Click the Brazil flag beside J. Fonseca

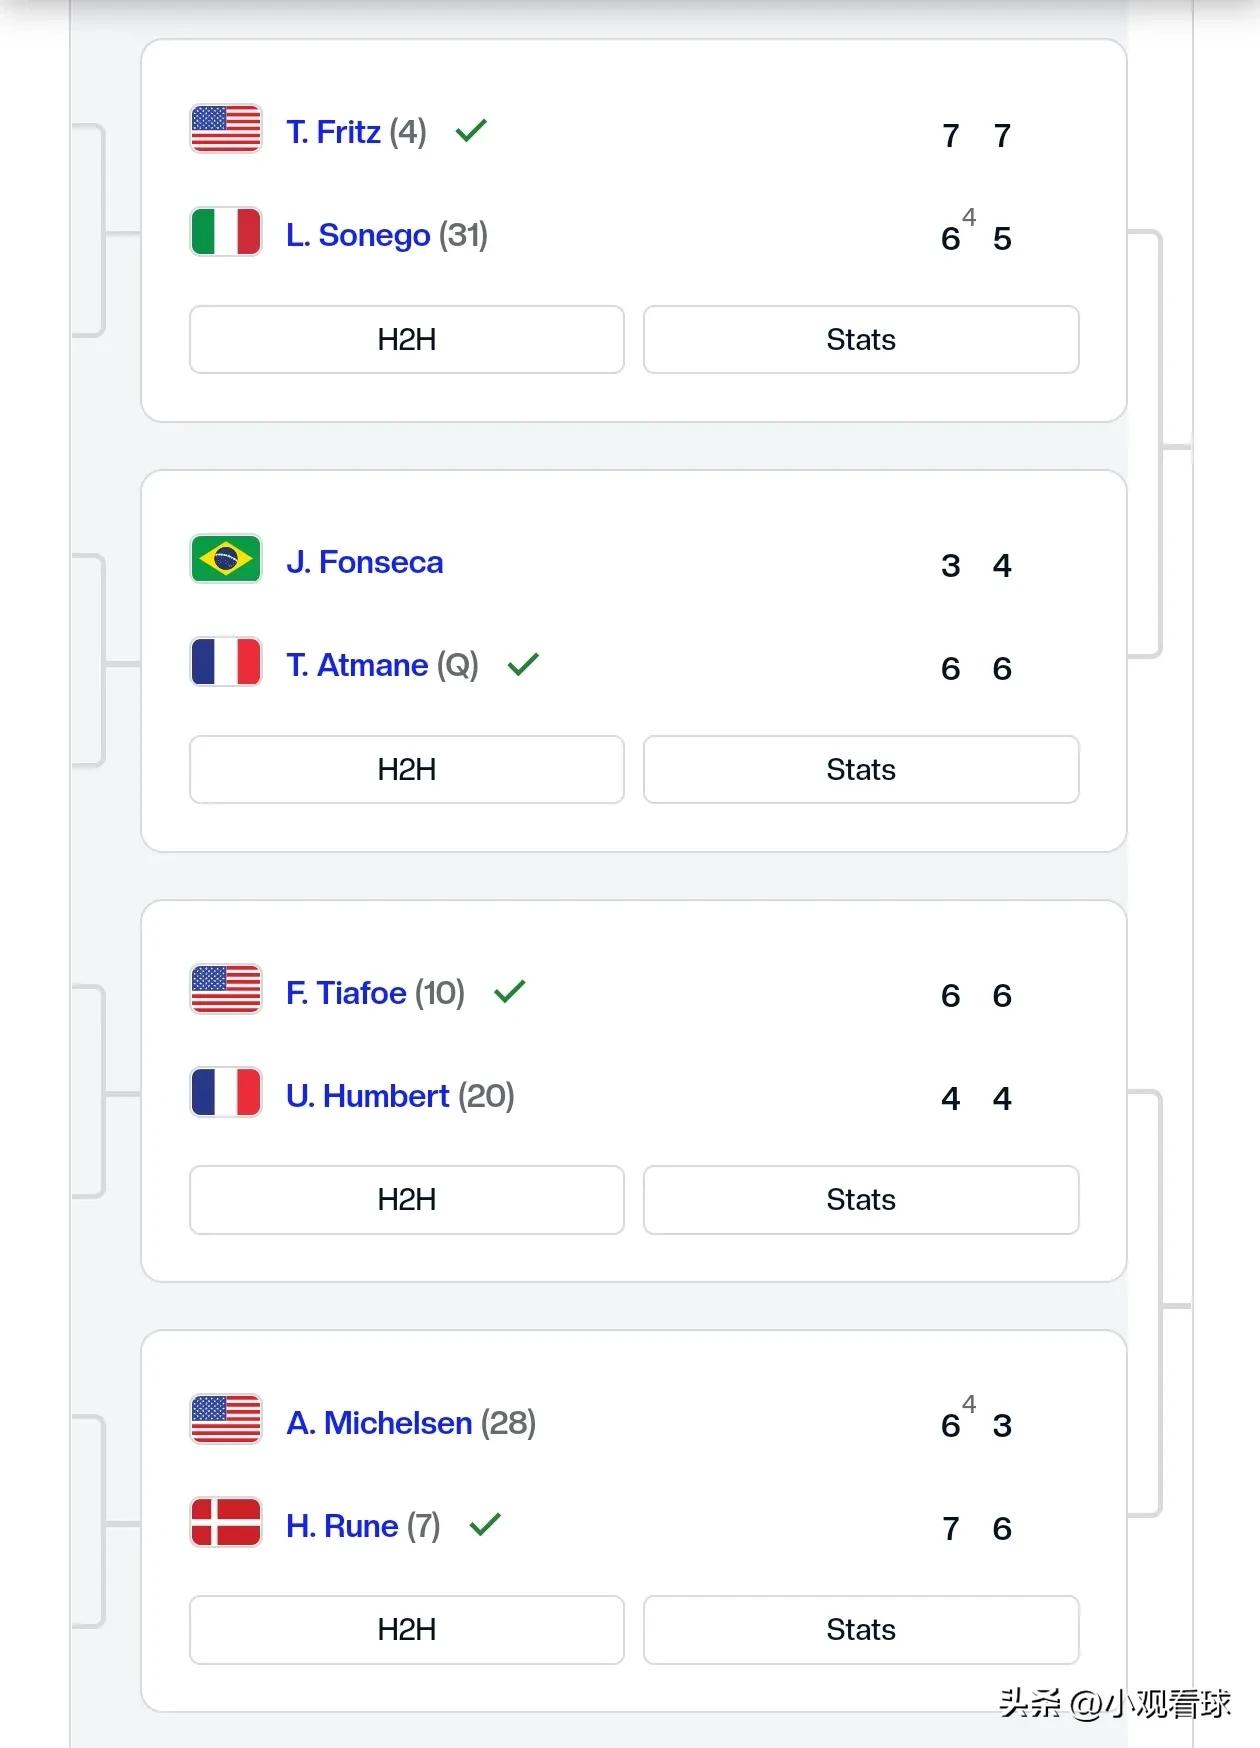[x=226, y=559]
